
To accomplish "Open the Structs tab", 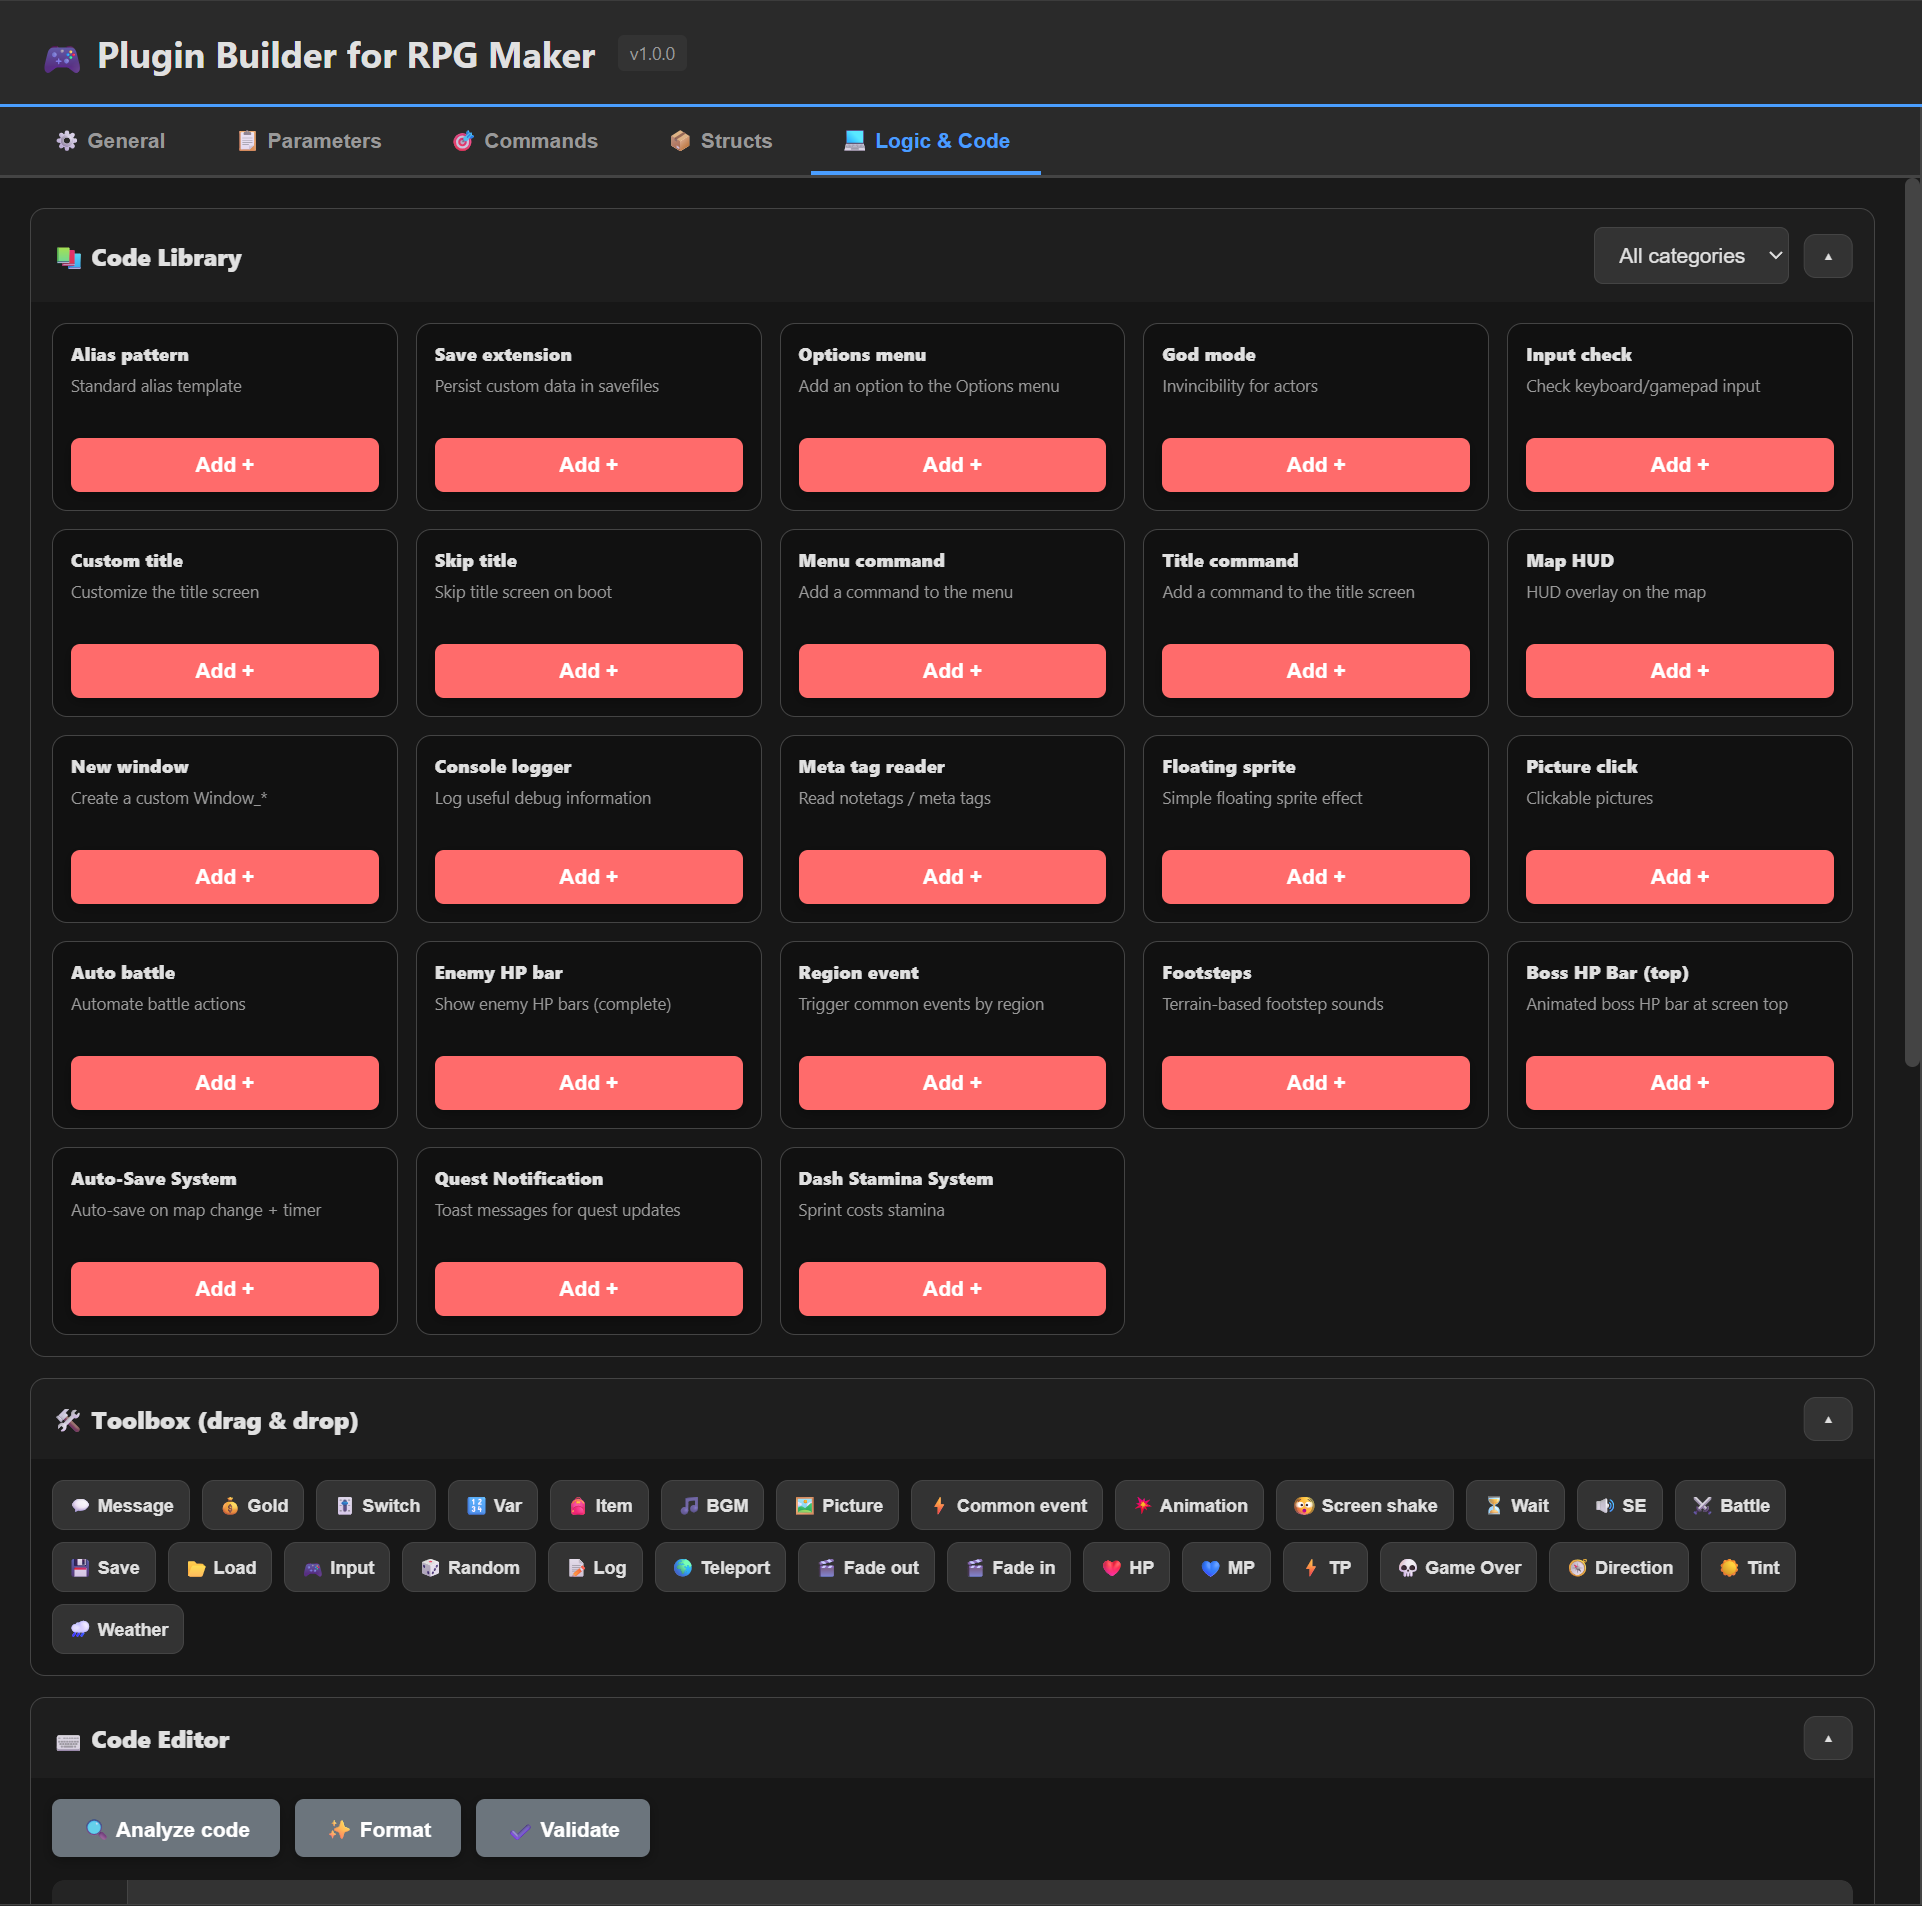I will pos(720,141).
